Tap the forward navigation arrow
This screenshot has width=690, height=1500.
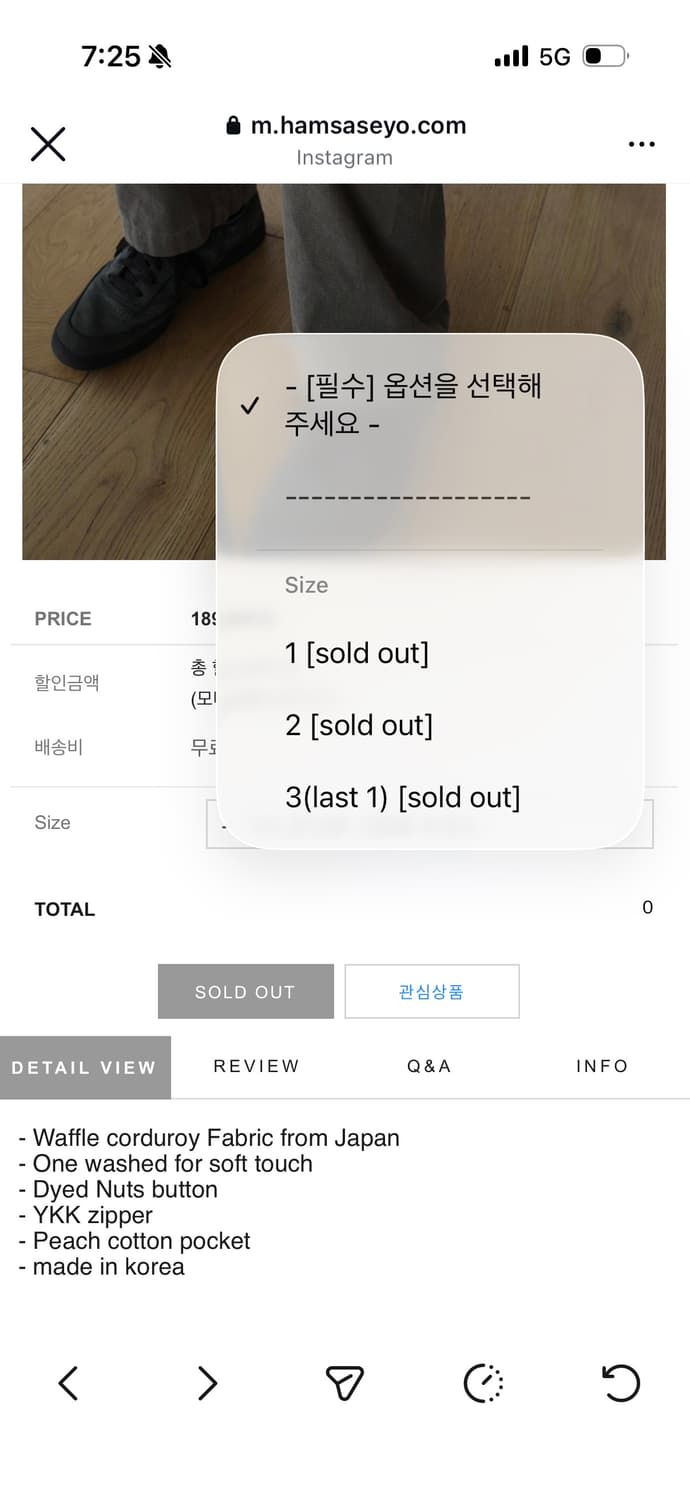[207, 1383]
